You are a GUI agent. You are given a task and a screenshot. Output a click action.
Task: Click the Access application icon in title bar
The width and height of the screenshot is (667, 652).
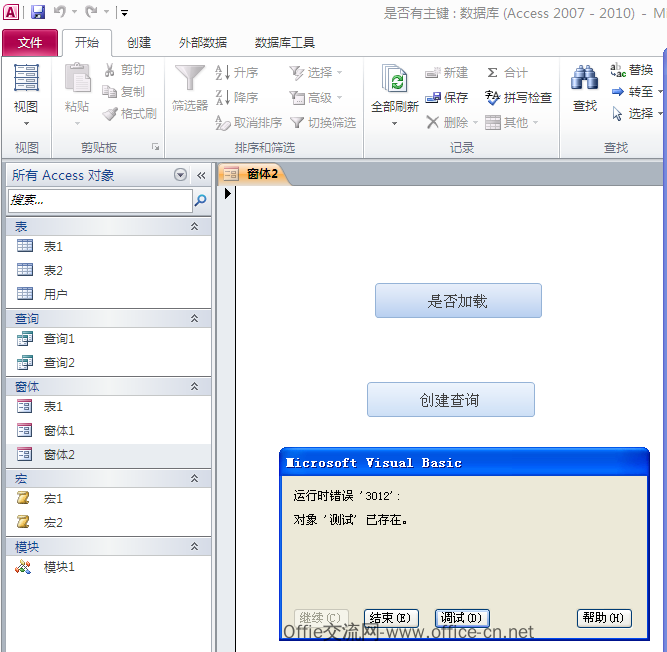(x=11, y=12)
